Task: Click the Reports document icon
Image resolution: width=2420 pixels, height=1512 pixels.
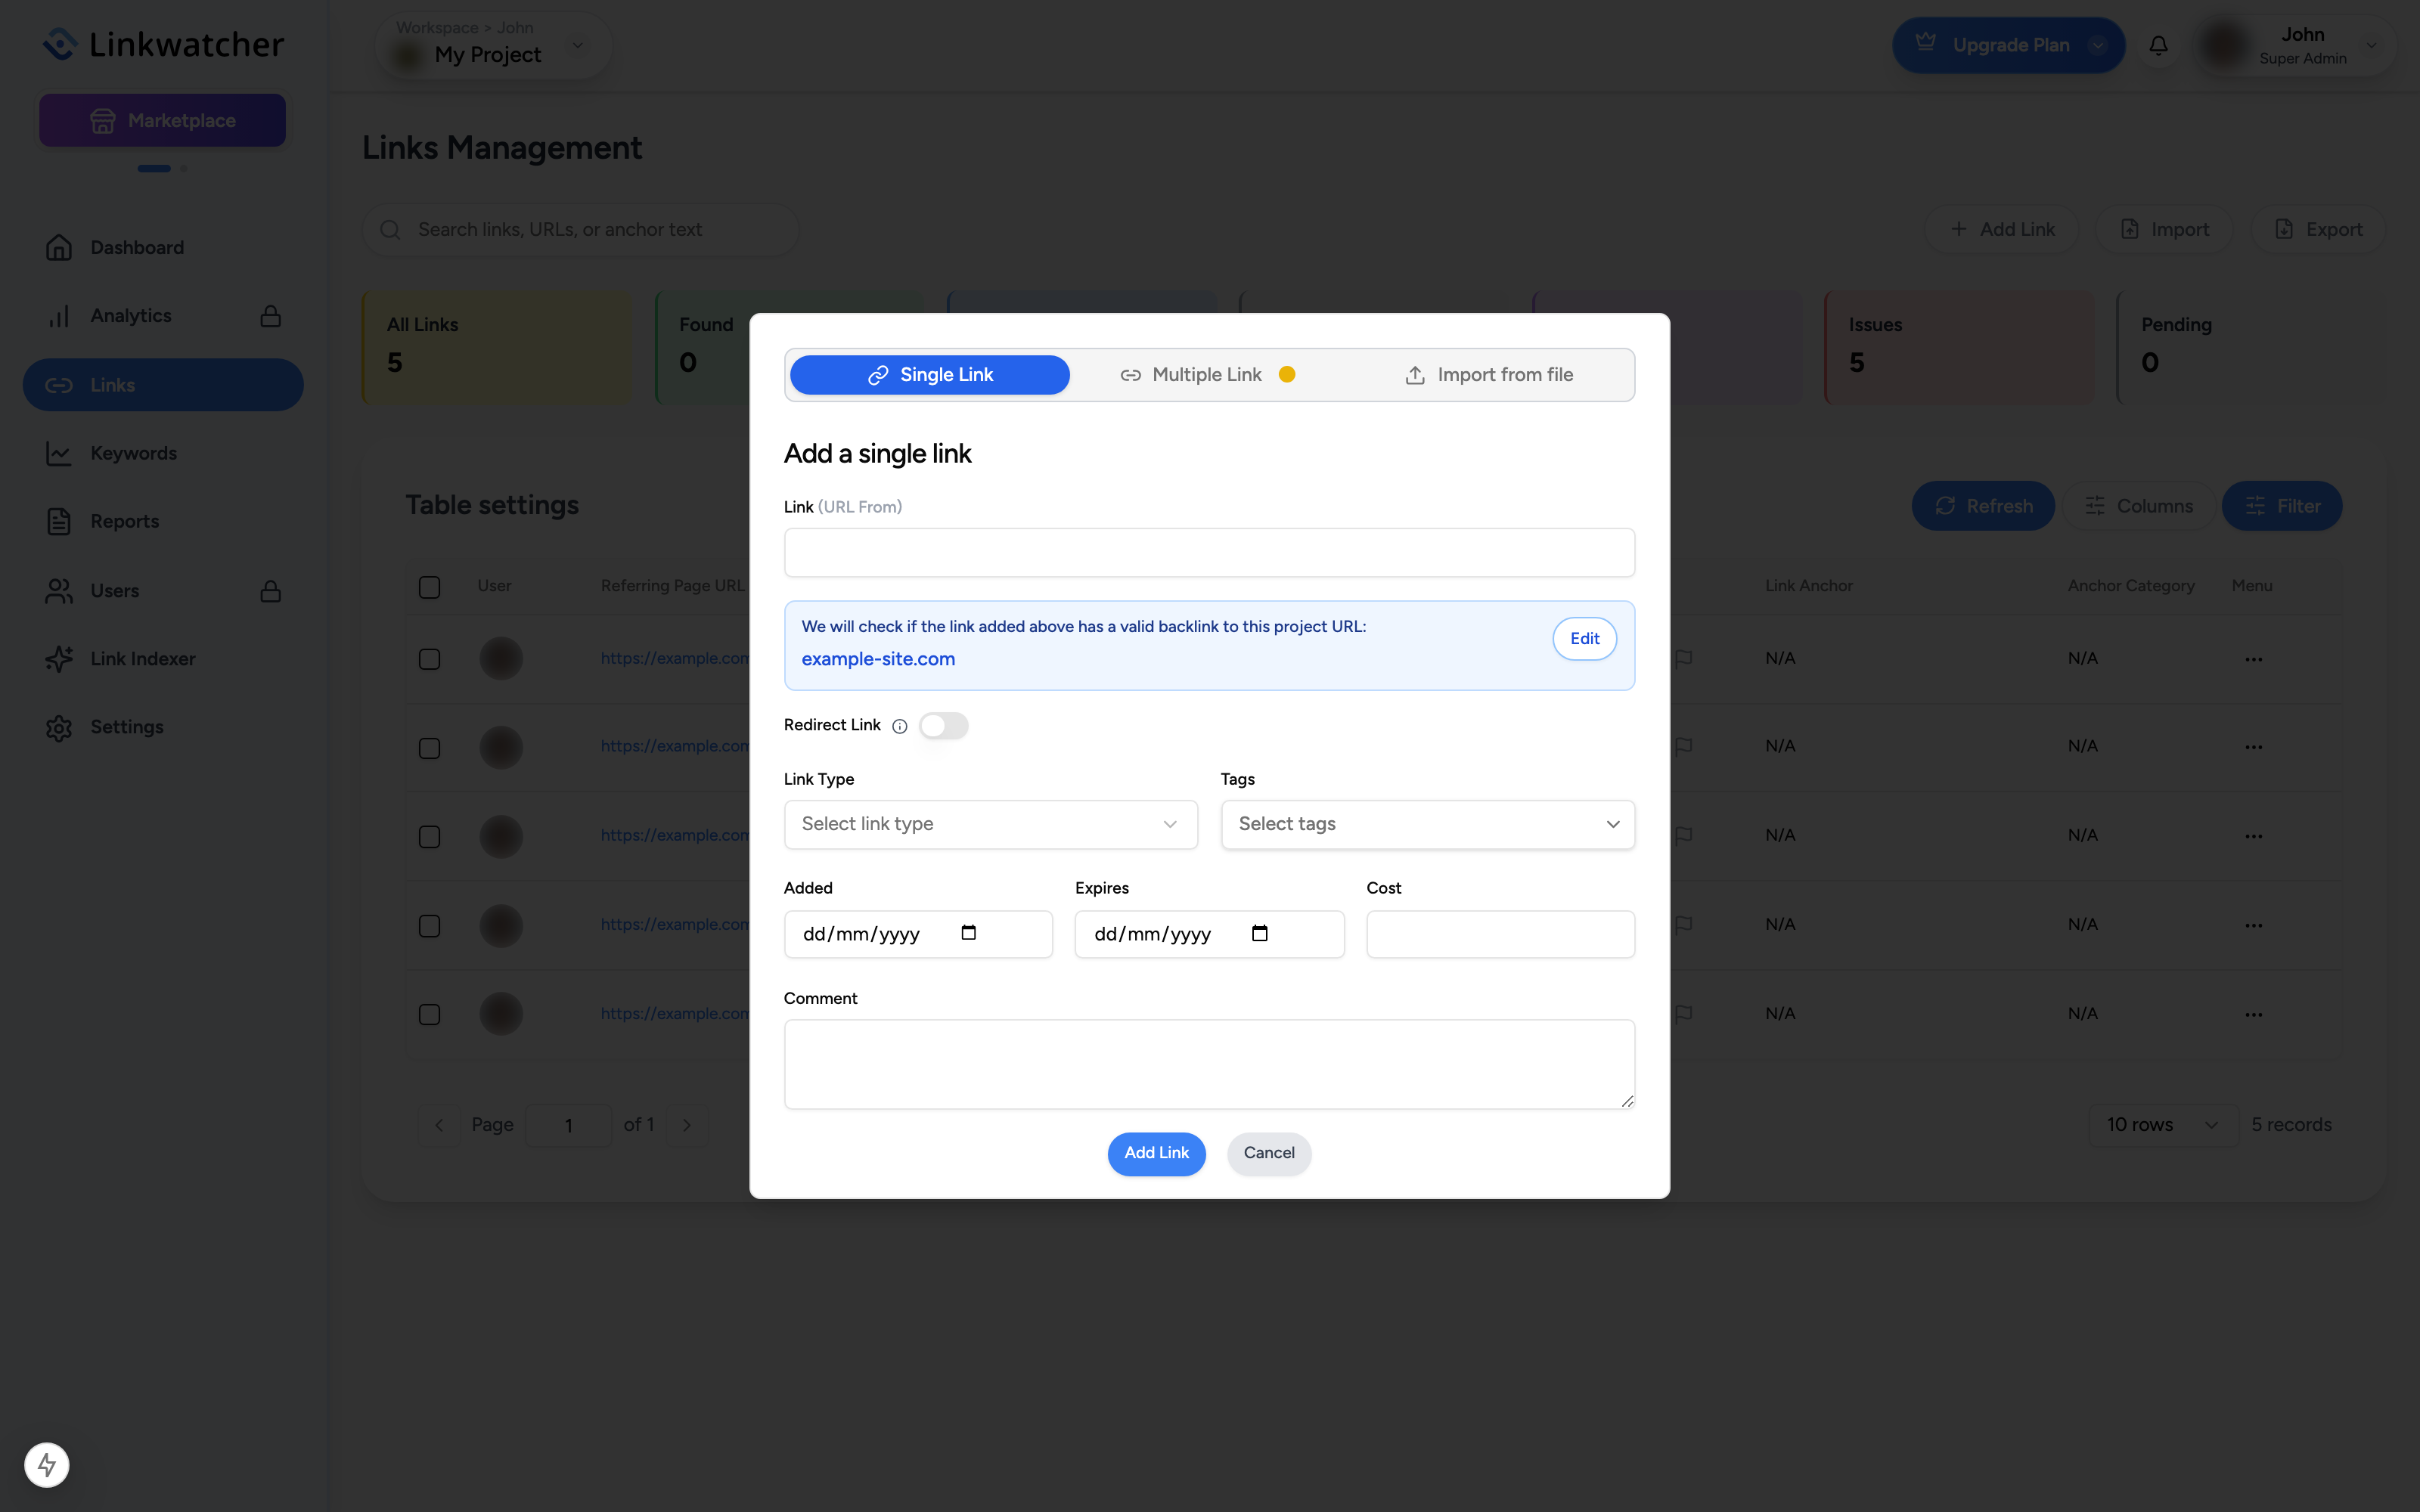Action: pos(59,521)
